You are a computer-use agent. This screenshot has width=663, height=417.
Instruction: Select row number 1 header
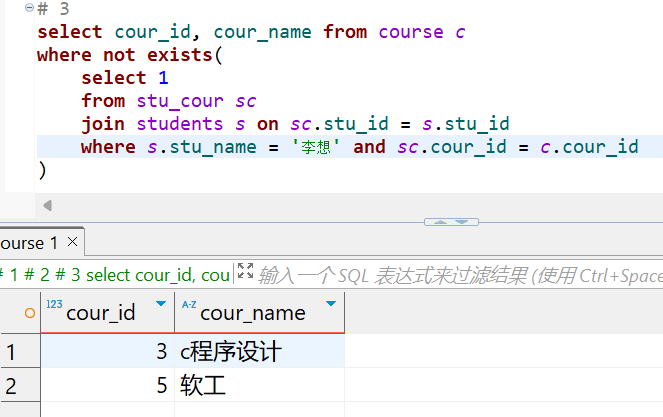(x=12, y=352)
